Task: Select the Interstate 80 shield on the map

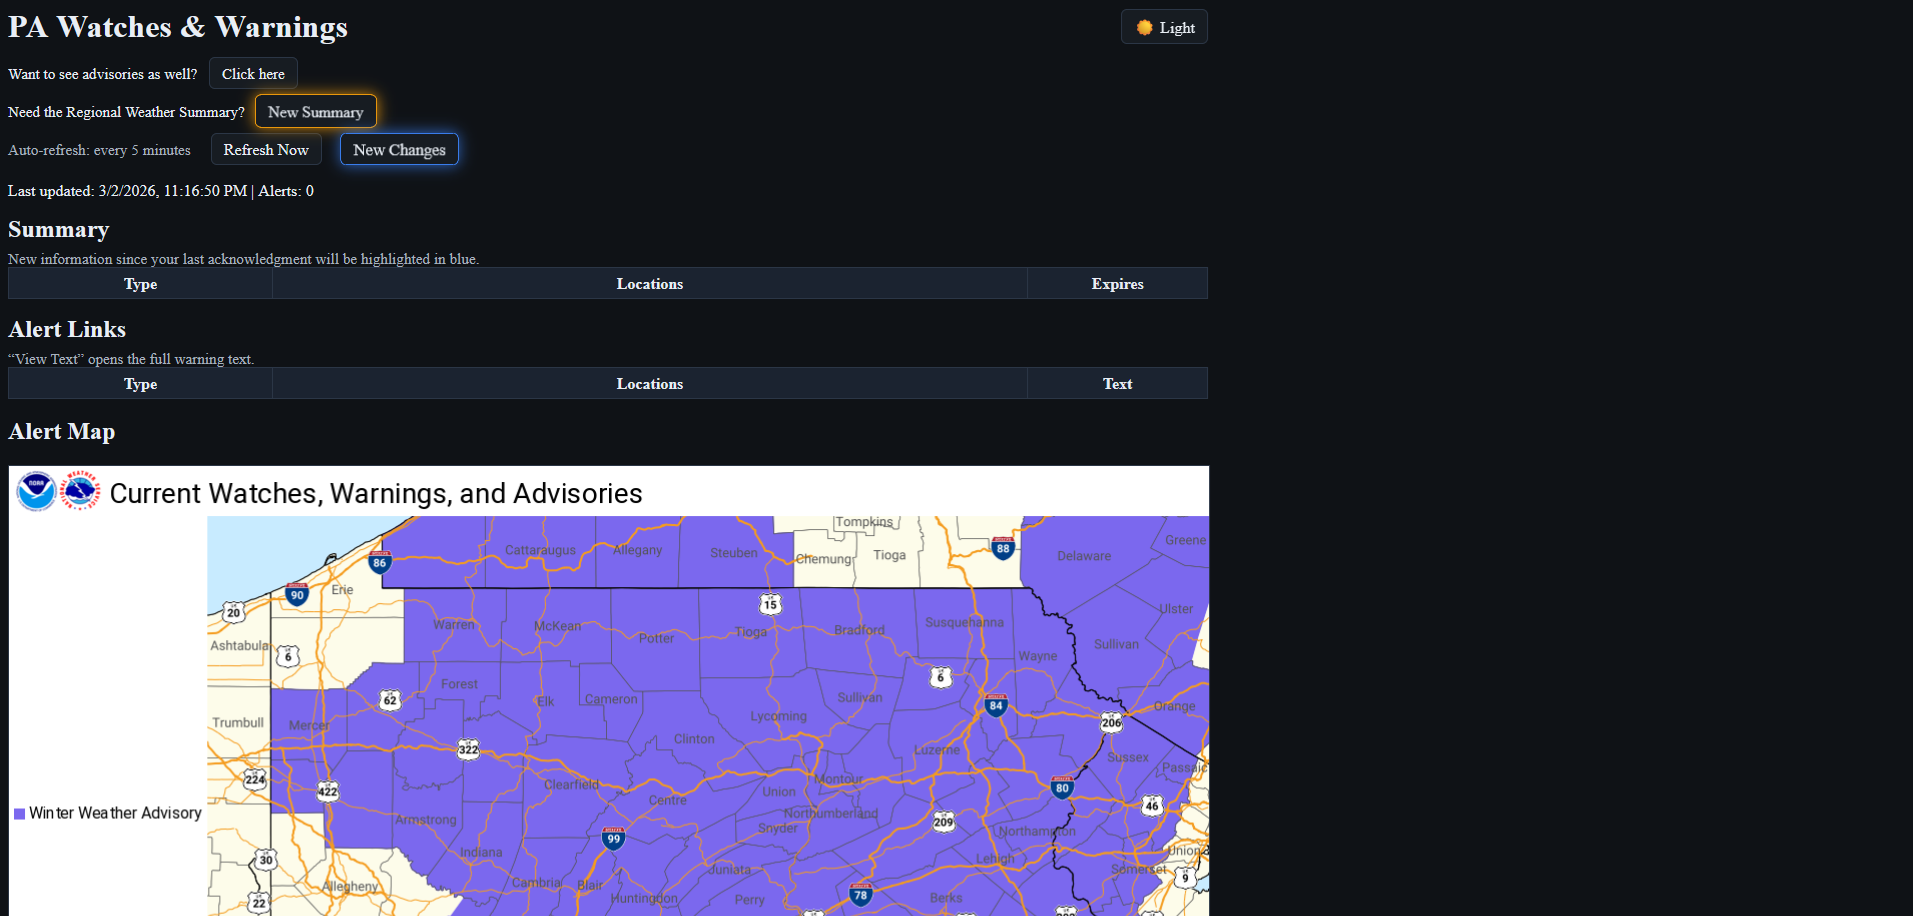Action: (1062, 788)
